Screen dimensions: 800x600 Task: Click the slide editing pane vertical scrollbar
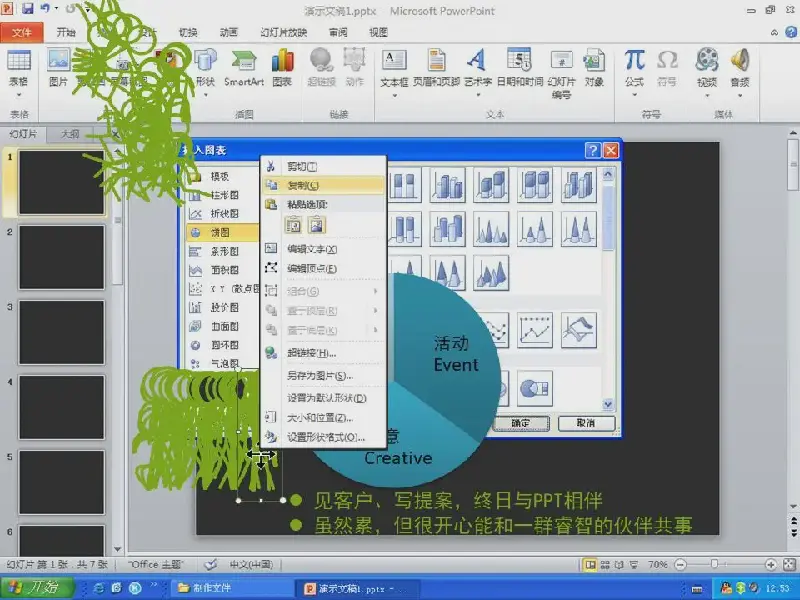coord(793,321)
